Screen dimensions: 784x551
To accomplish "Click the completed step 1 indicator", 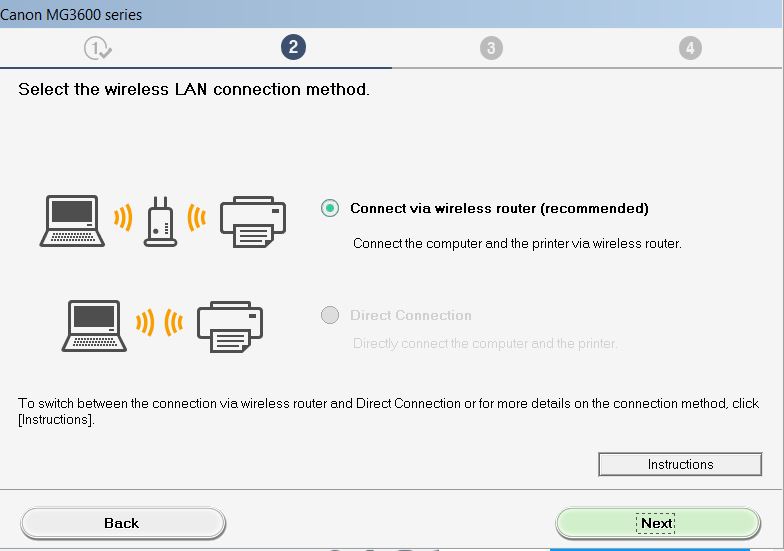I will click(98, 48).
